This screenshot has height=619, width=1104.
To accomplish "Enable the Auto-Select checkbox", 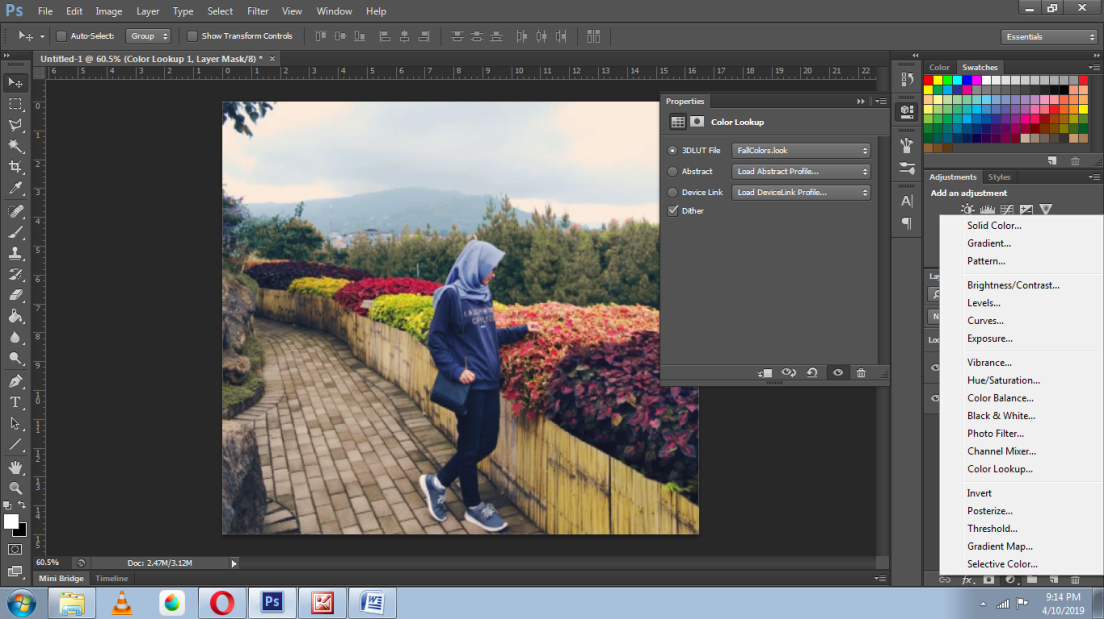I will [61, 36].
